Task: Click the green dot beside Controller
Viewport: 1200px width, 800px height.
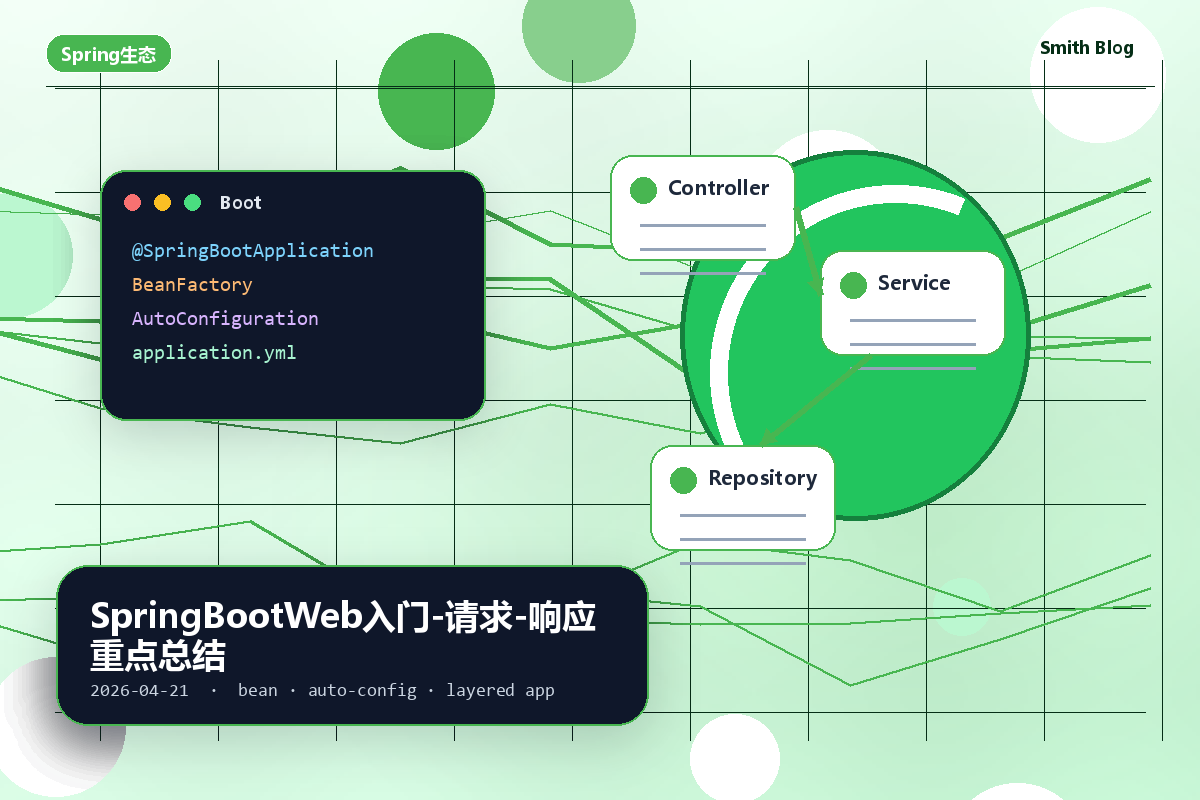Action: pyautogui.click(x=643, y=190)
